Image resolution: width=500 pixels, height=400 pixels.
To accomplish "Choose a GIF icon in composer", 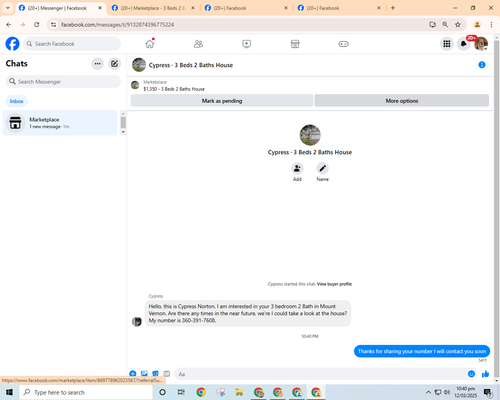I will coord(167,374).
